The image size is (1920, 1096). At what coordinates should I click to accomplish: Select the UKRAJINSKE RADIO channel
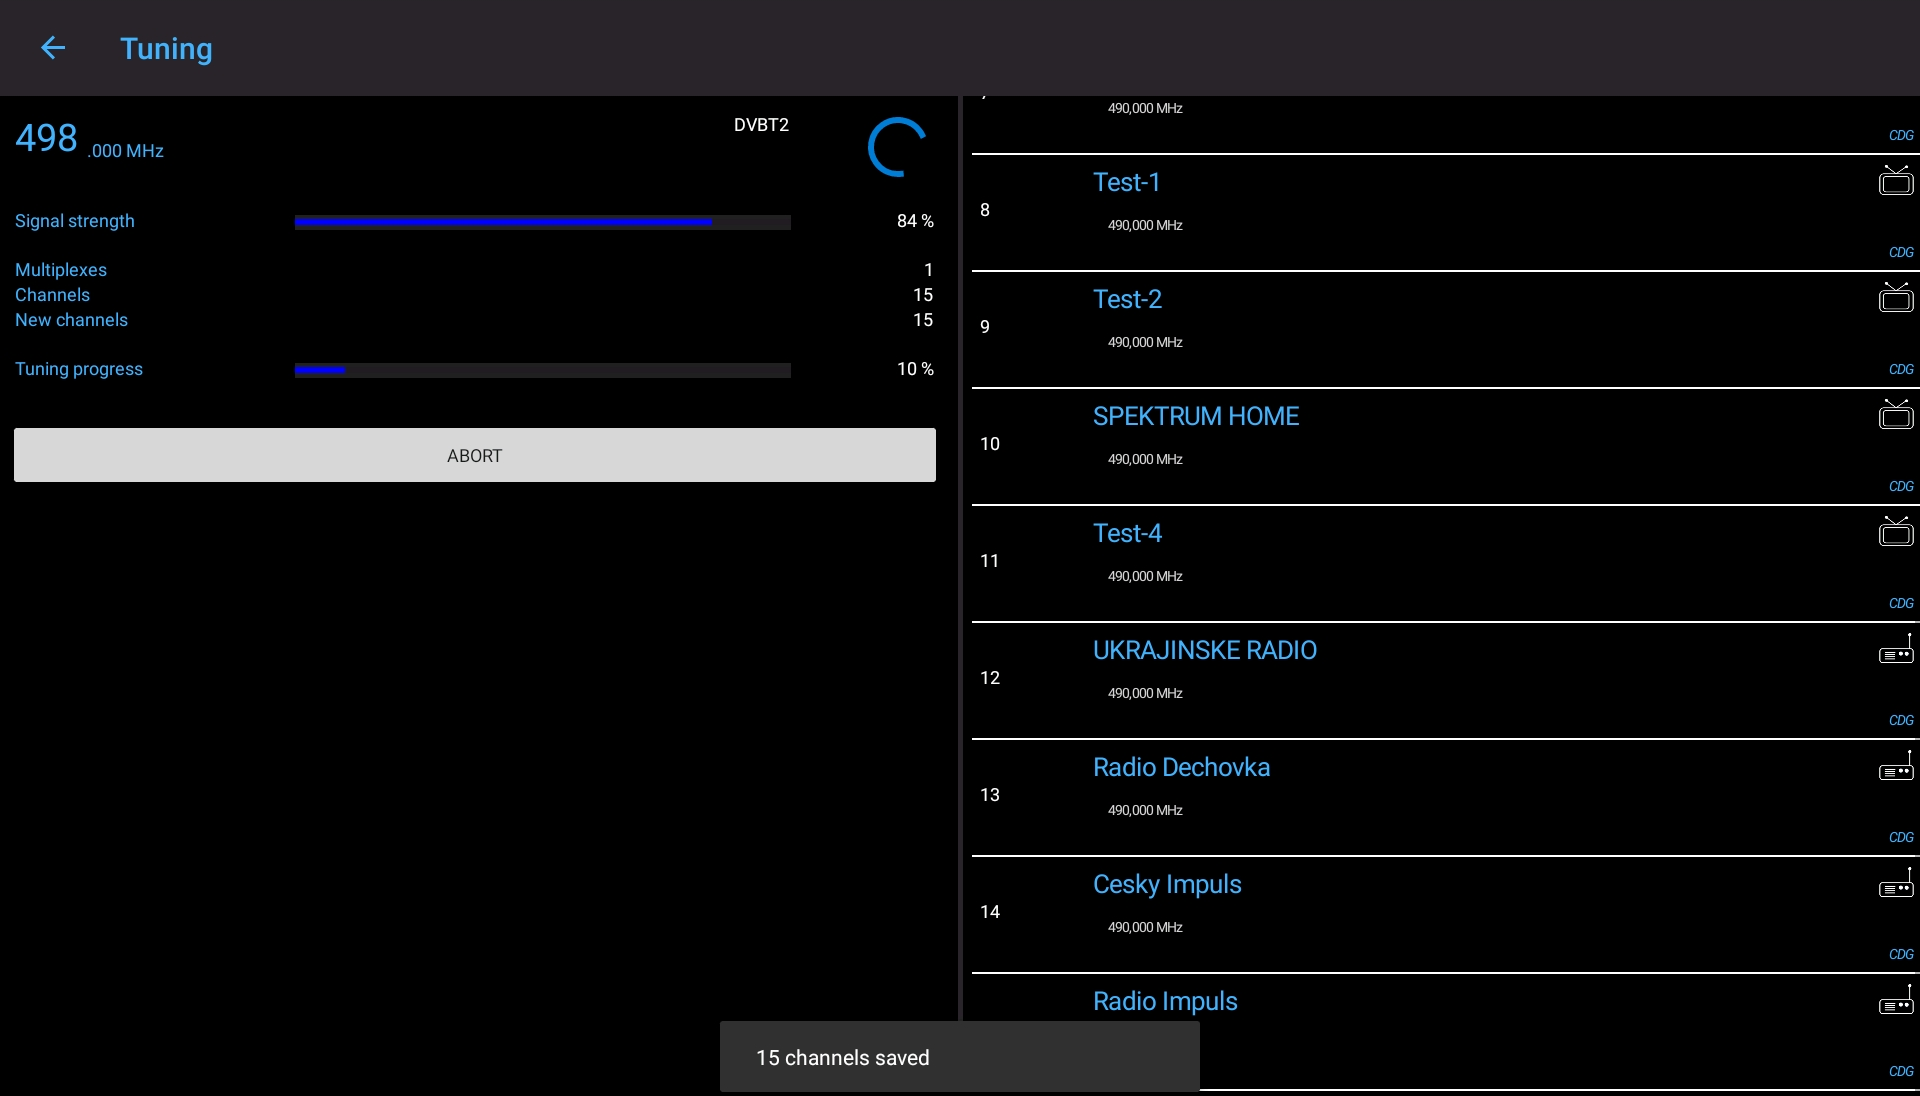[x=1445, y=680]
